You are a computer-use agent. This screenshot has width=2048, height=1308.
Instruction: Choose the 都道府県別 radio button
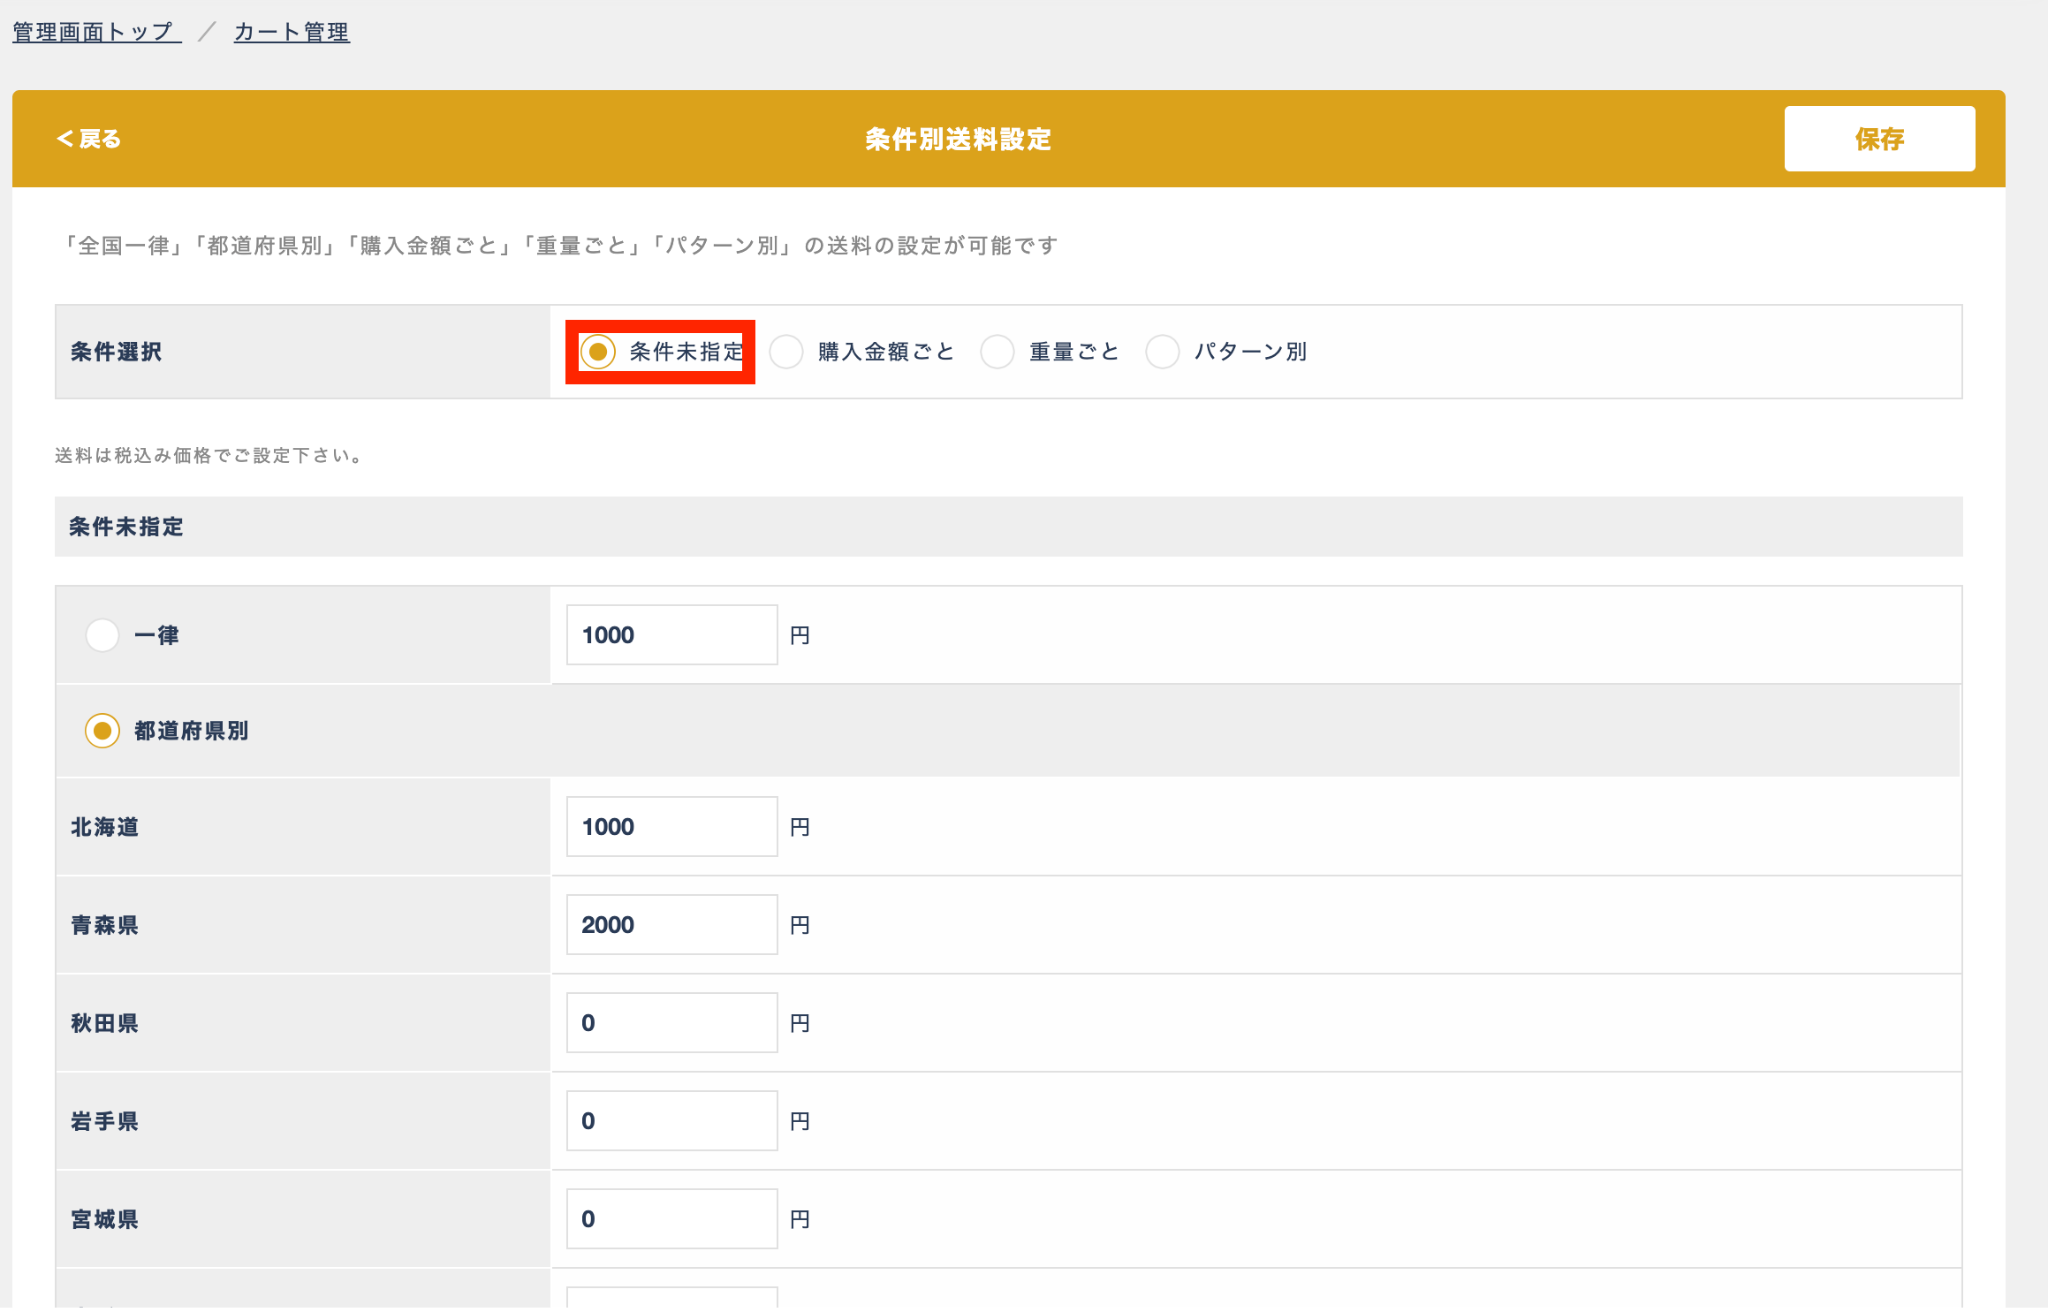pos(102,731)
